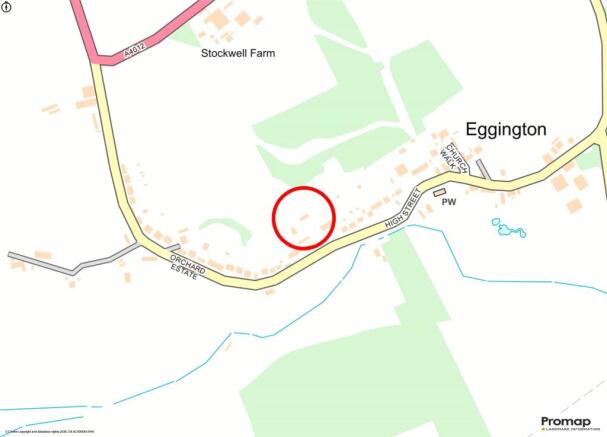Viewport: 607px width, 437px height.
Task: Select the Stockwell Farm buildings cluster
Action: pyautogui.click(x=228, y=23)
